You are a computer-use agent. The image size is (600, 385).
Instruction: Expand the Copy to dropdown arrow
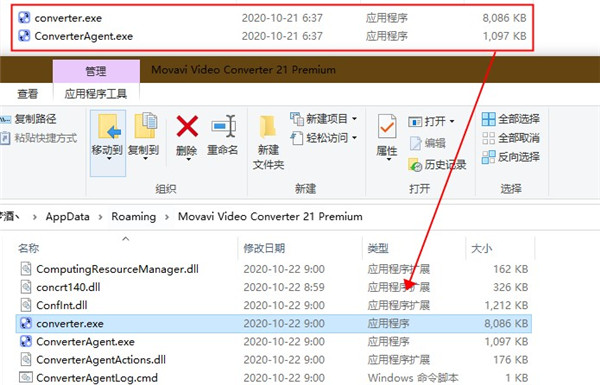[145, 158]
